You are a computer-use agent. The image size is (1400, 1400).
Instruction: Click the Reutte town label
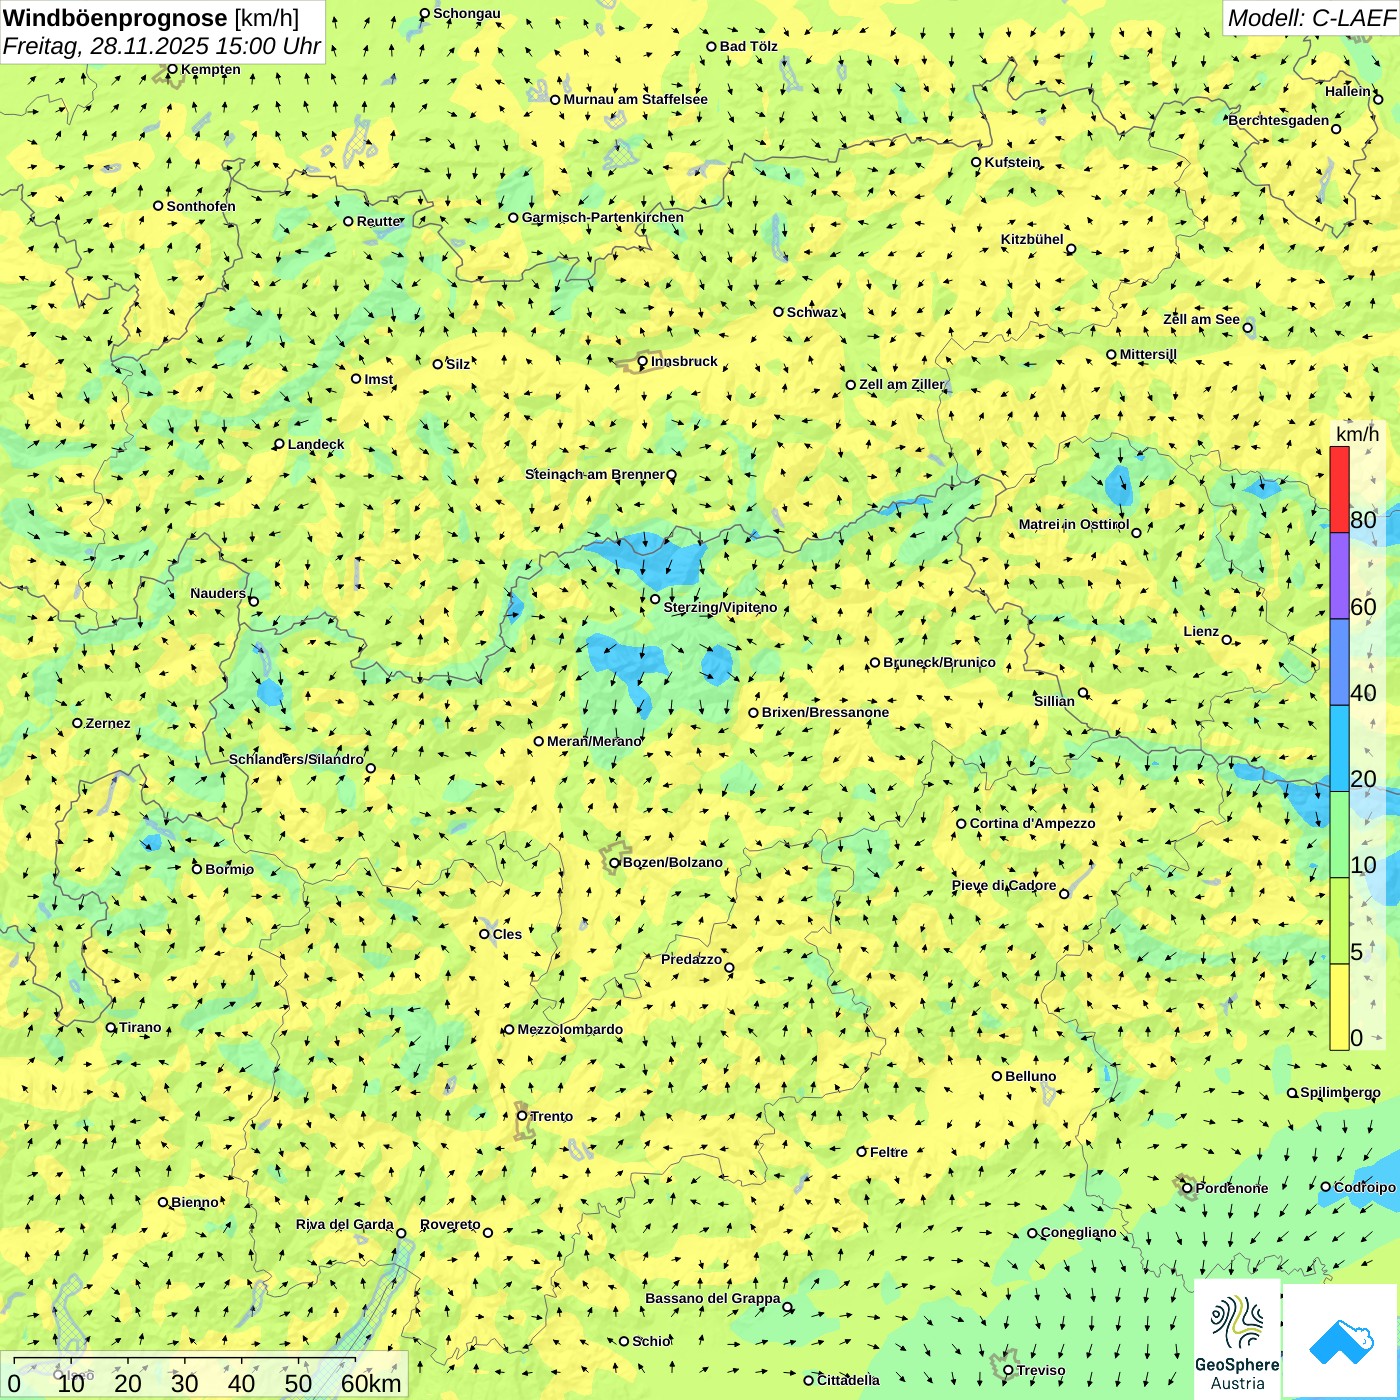(x=378, y=221)
